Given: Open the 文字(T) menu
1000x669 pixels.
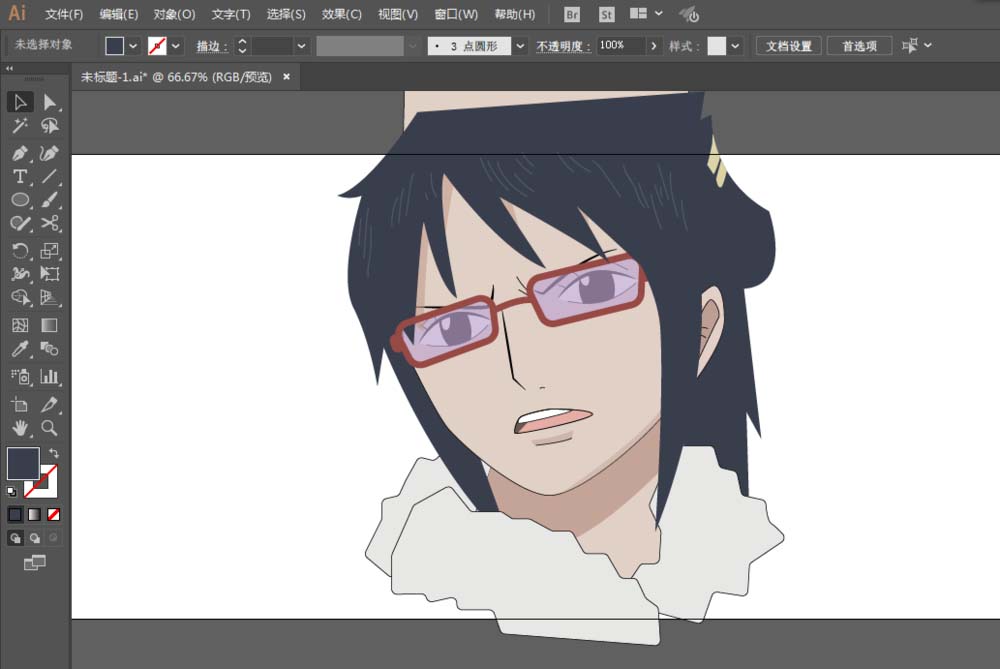Looking at the screenshot, I should [x=231, y=14].
